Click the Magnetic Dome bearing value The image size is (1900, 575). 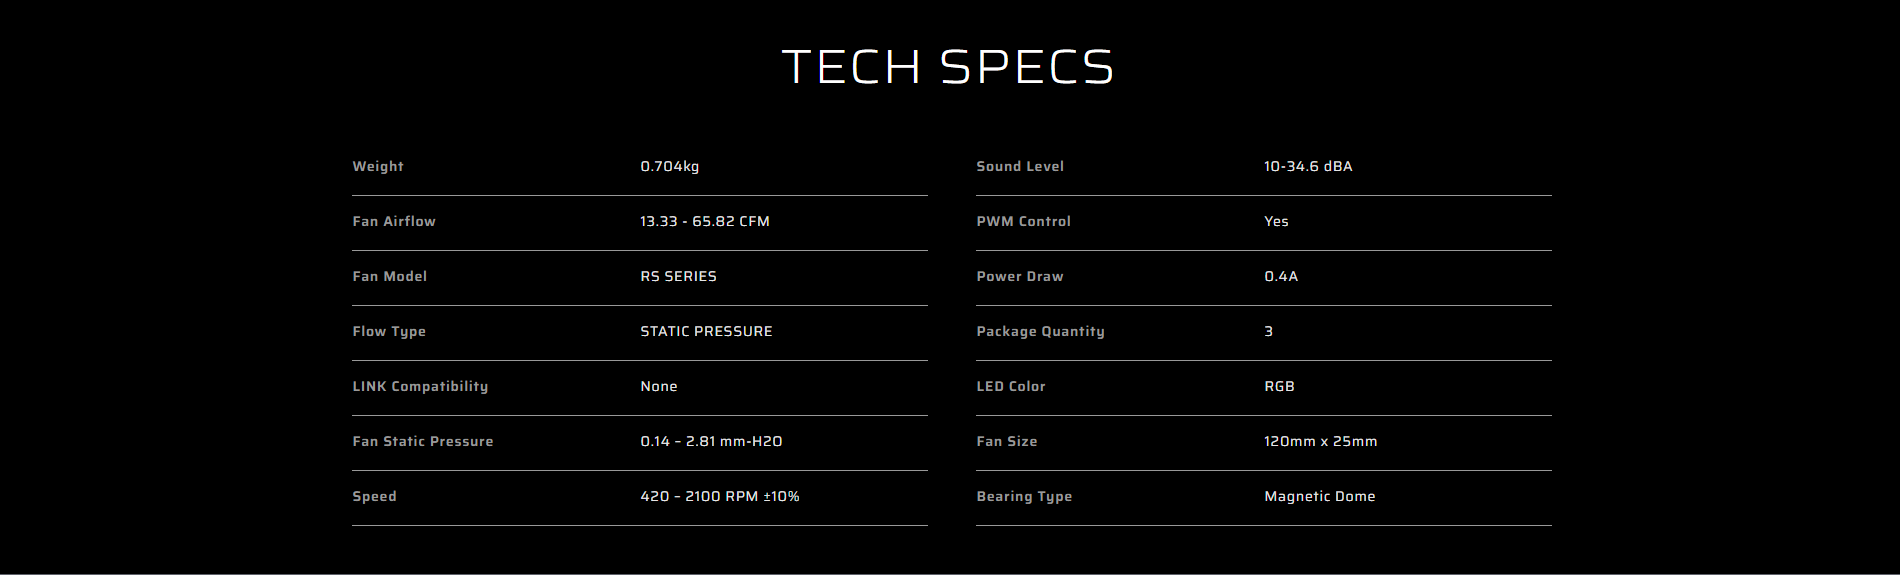[x=1319, y=496]
